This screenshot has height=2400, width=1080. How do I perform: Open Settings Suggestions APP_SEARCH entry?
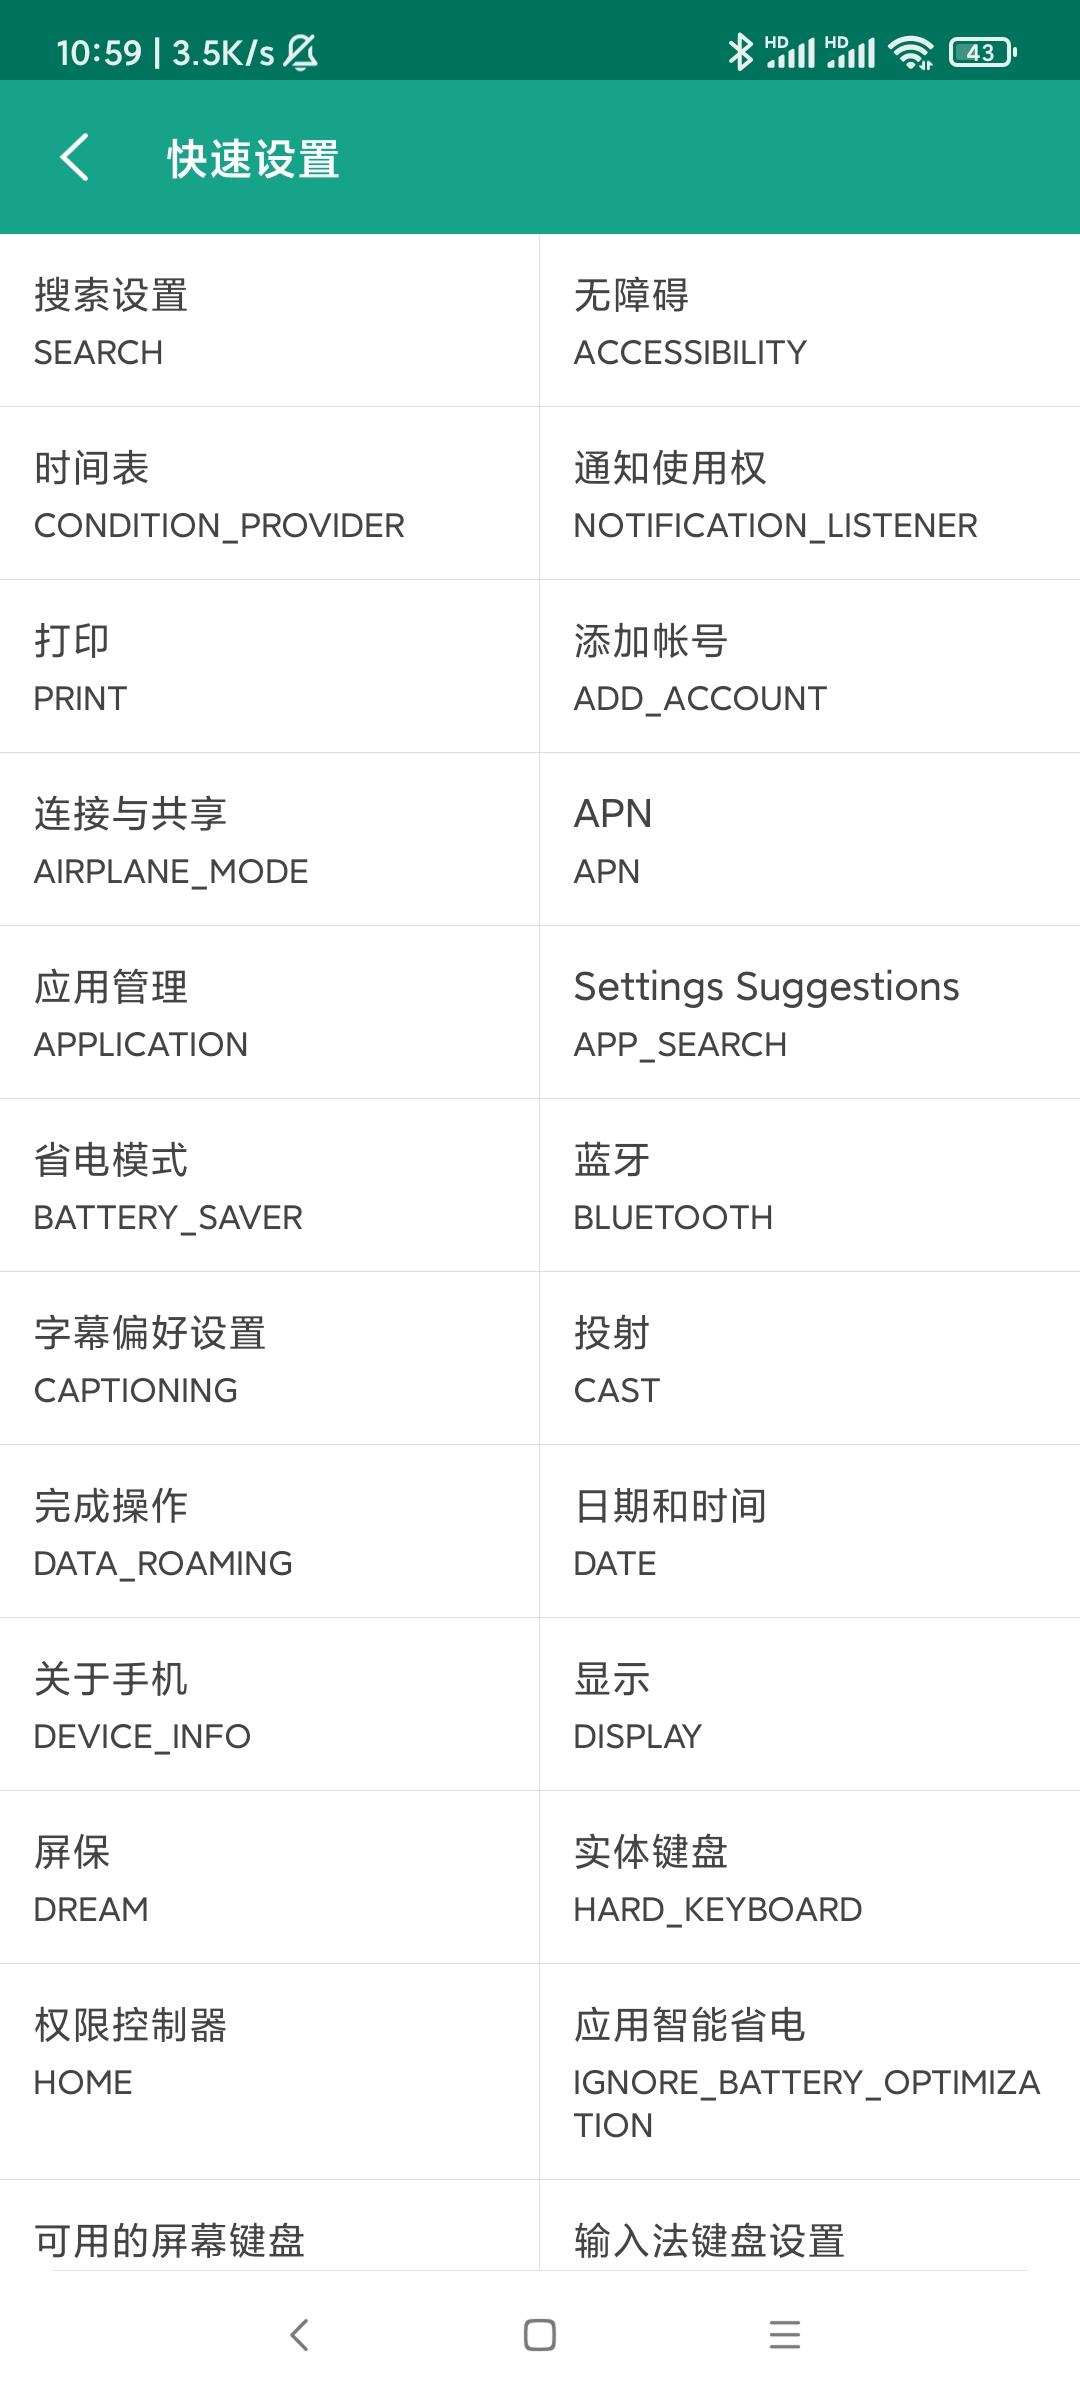tap(809, 1013)
